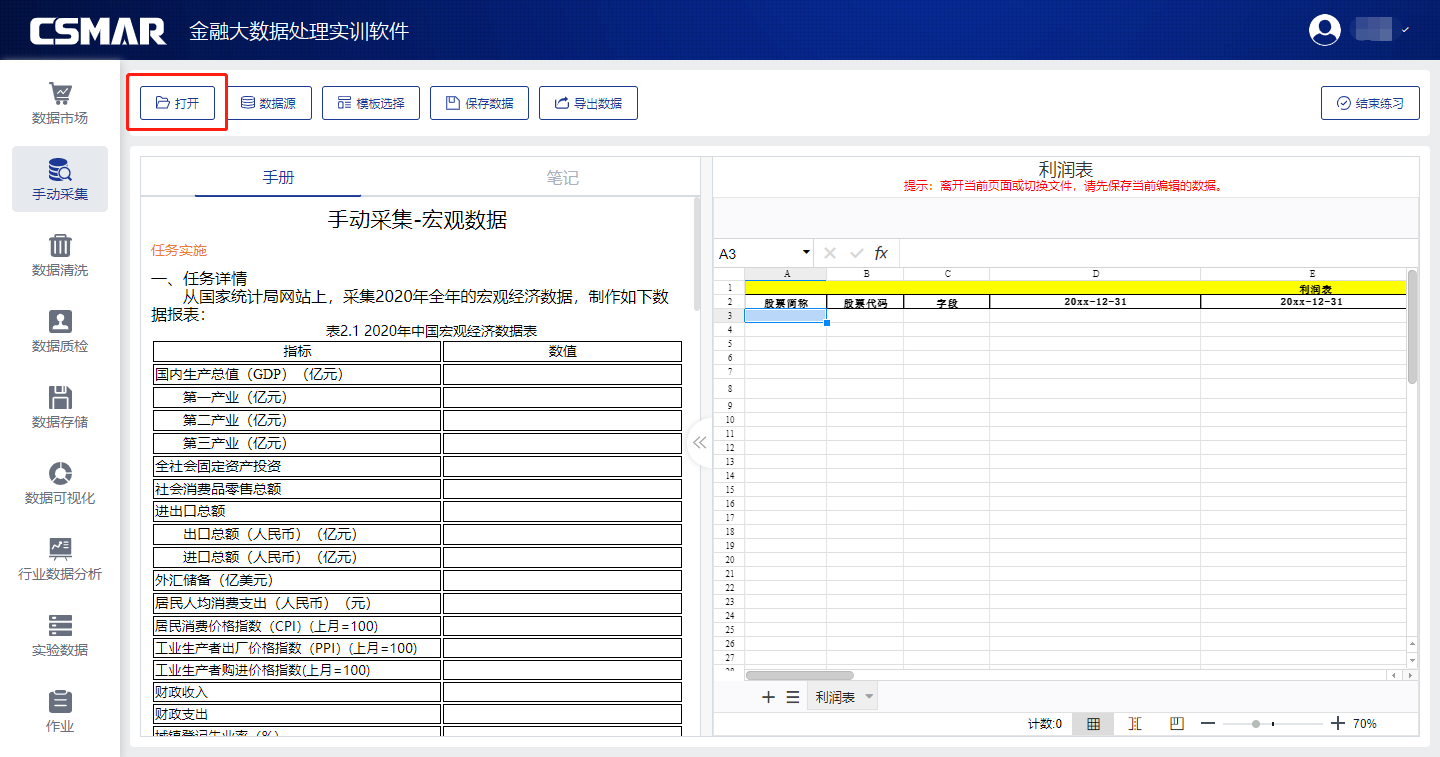
Task: Switch to normal grid view mode
Action: click(x=1093, y=724)
